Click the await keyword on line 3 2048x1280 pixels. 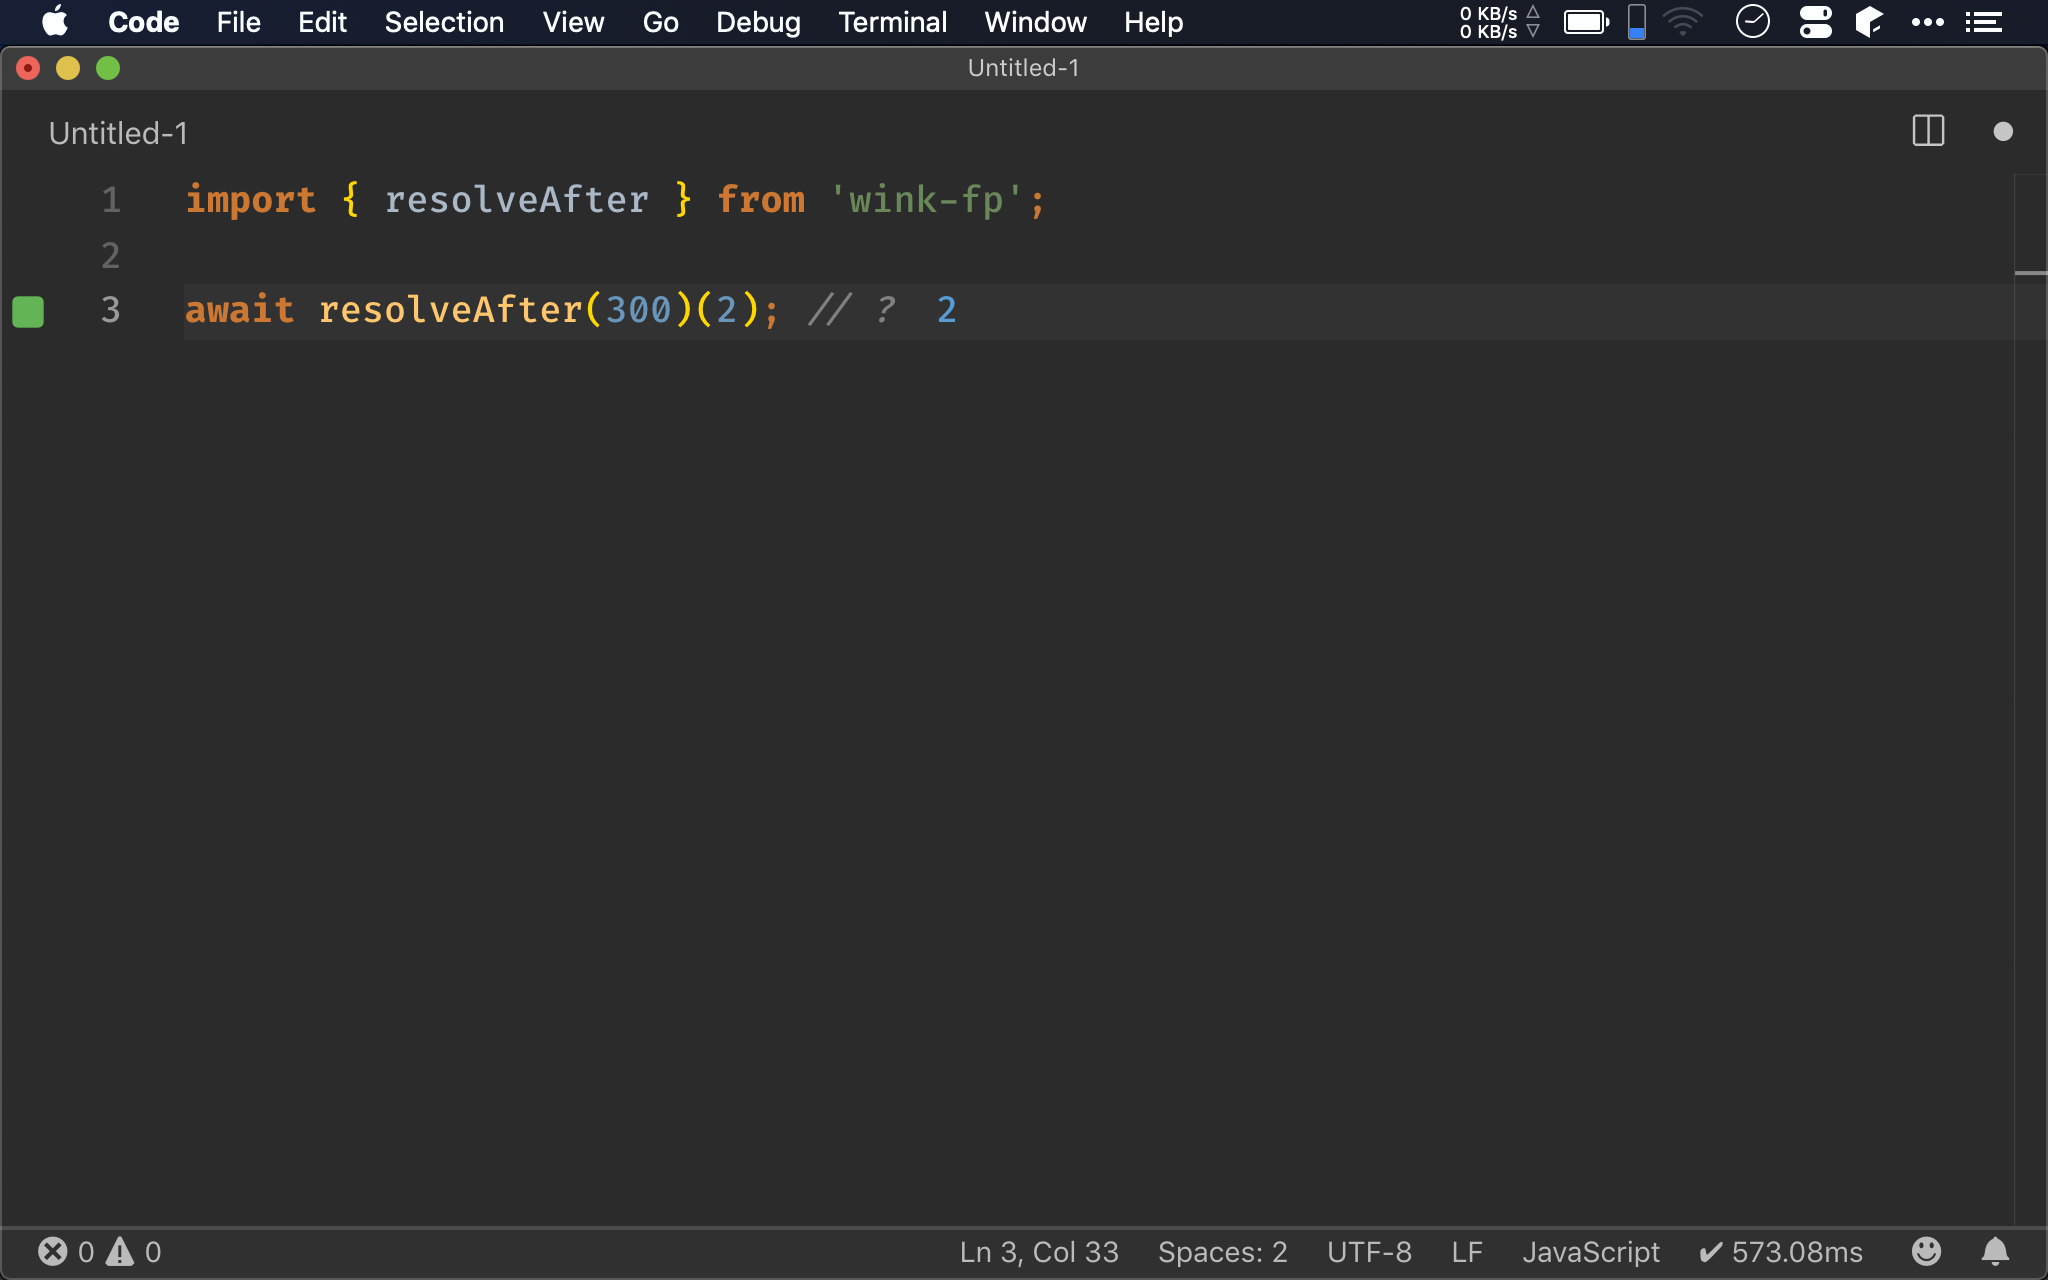(240, 310)
